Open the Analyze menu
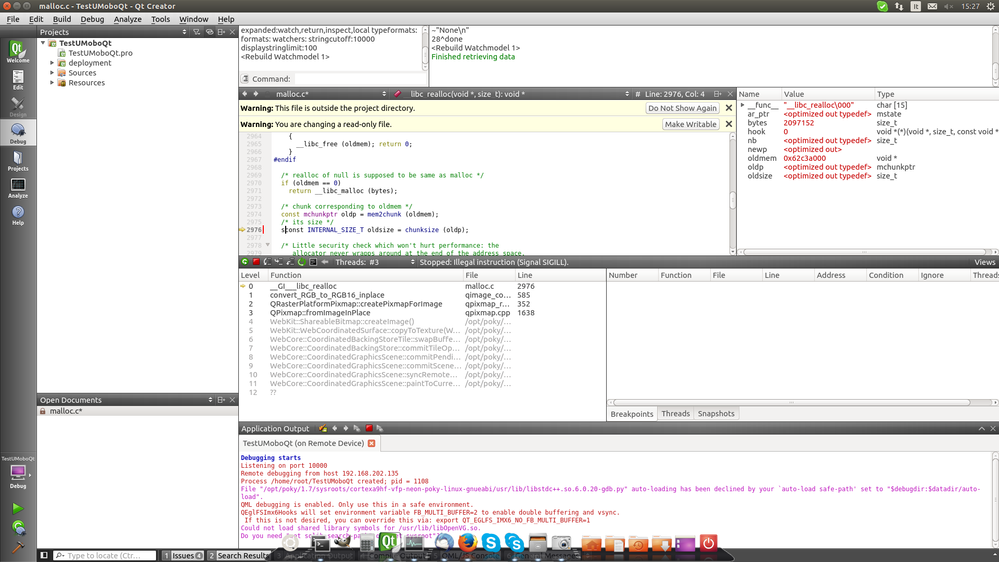Image resolution: width=999 pixels, height=562 pixels. [x=127, y=19]
